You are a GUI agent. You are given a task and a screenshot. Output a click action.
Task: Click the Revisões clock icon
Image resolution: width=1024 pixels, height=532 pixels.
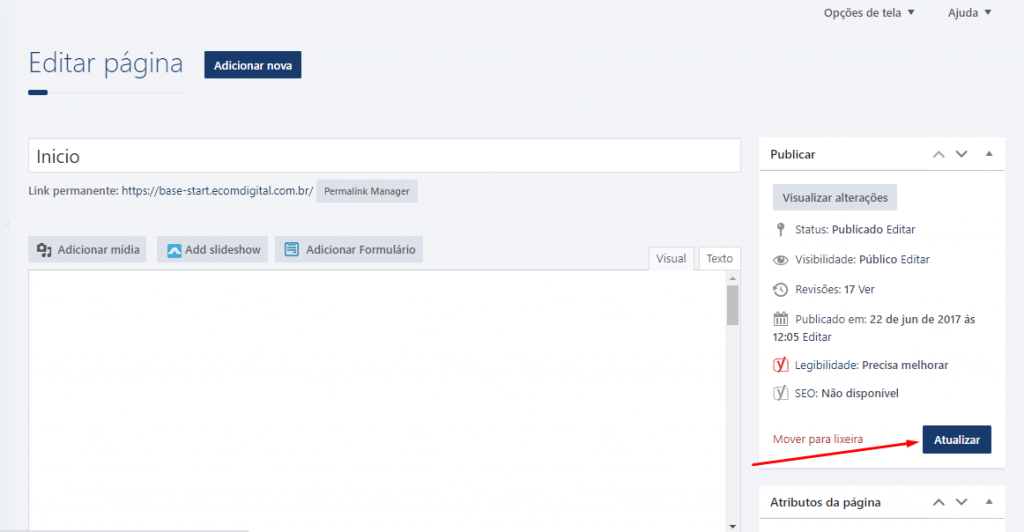[x=780, y=289]
